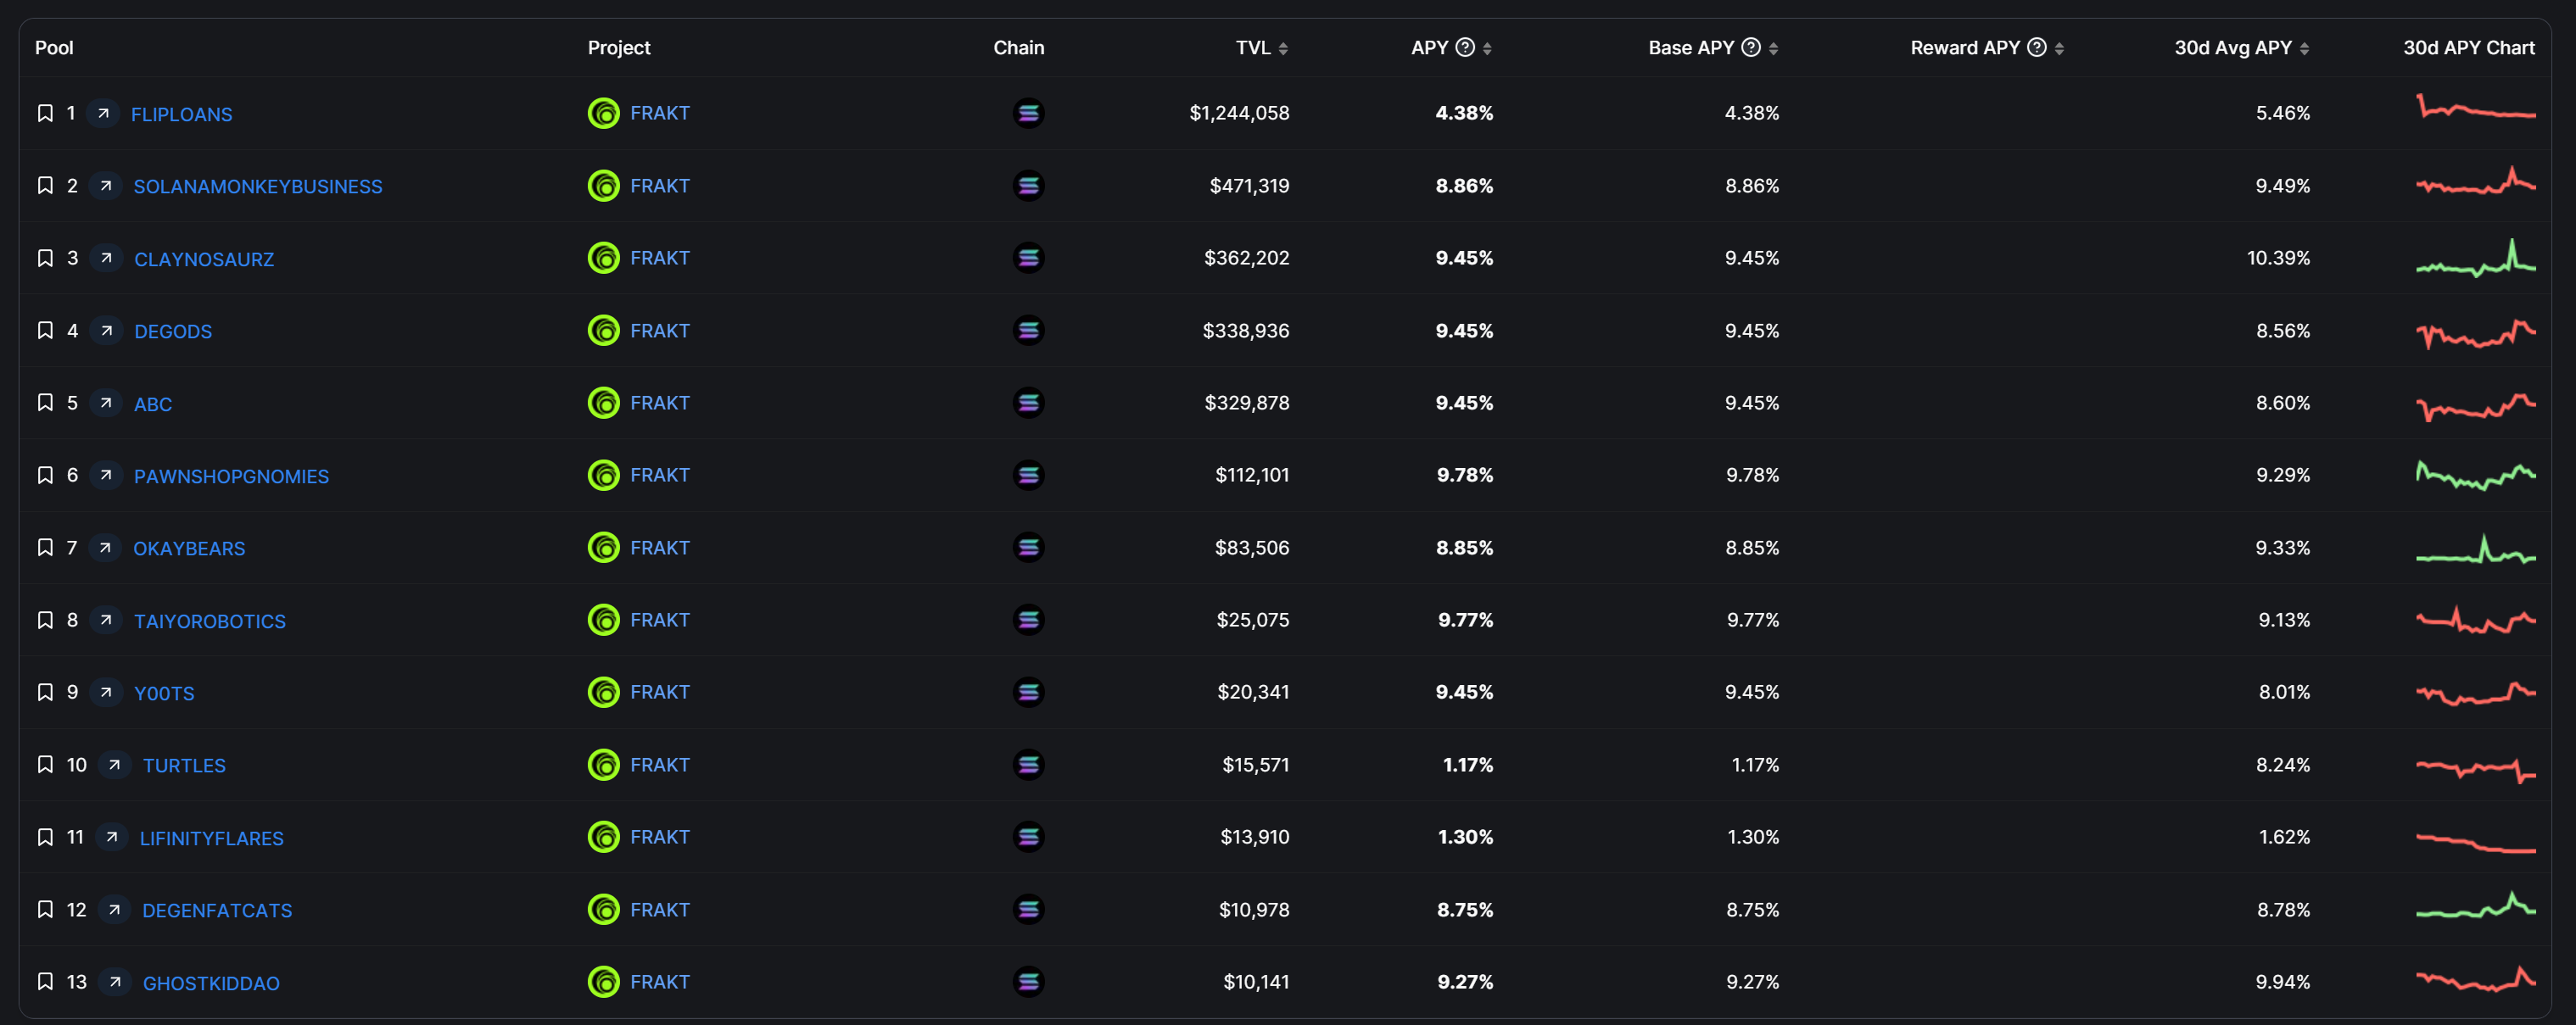2576x1025 pixels.
Task: Click Solana chain icon in DEGODS row
Action: pyautogui.click(x=1028, y=330)
